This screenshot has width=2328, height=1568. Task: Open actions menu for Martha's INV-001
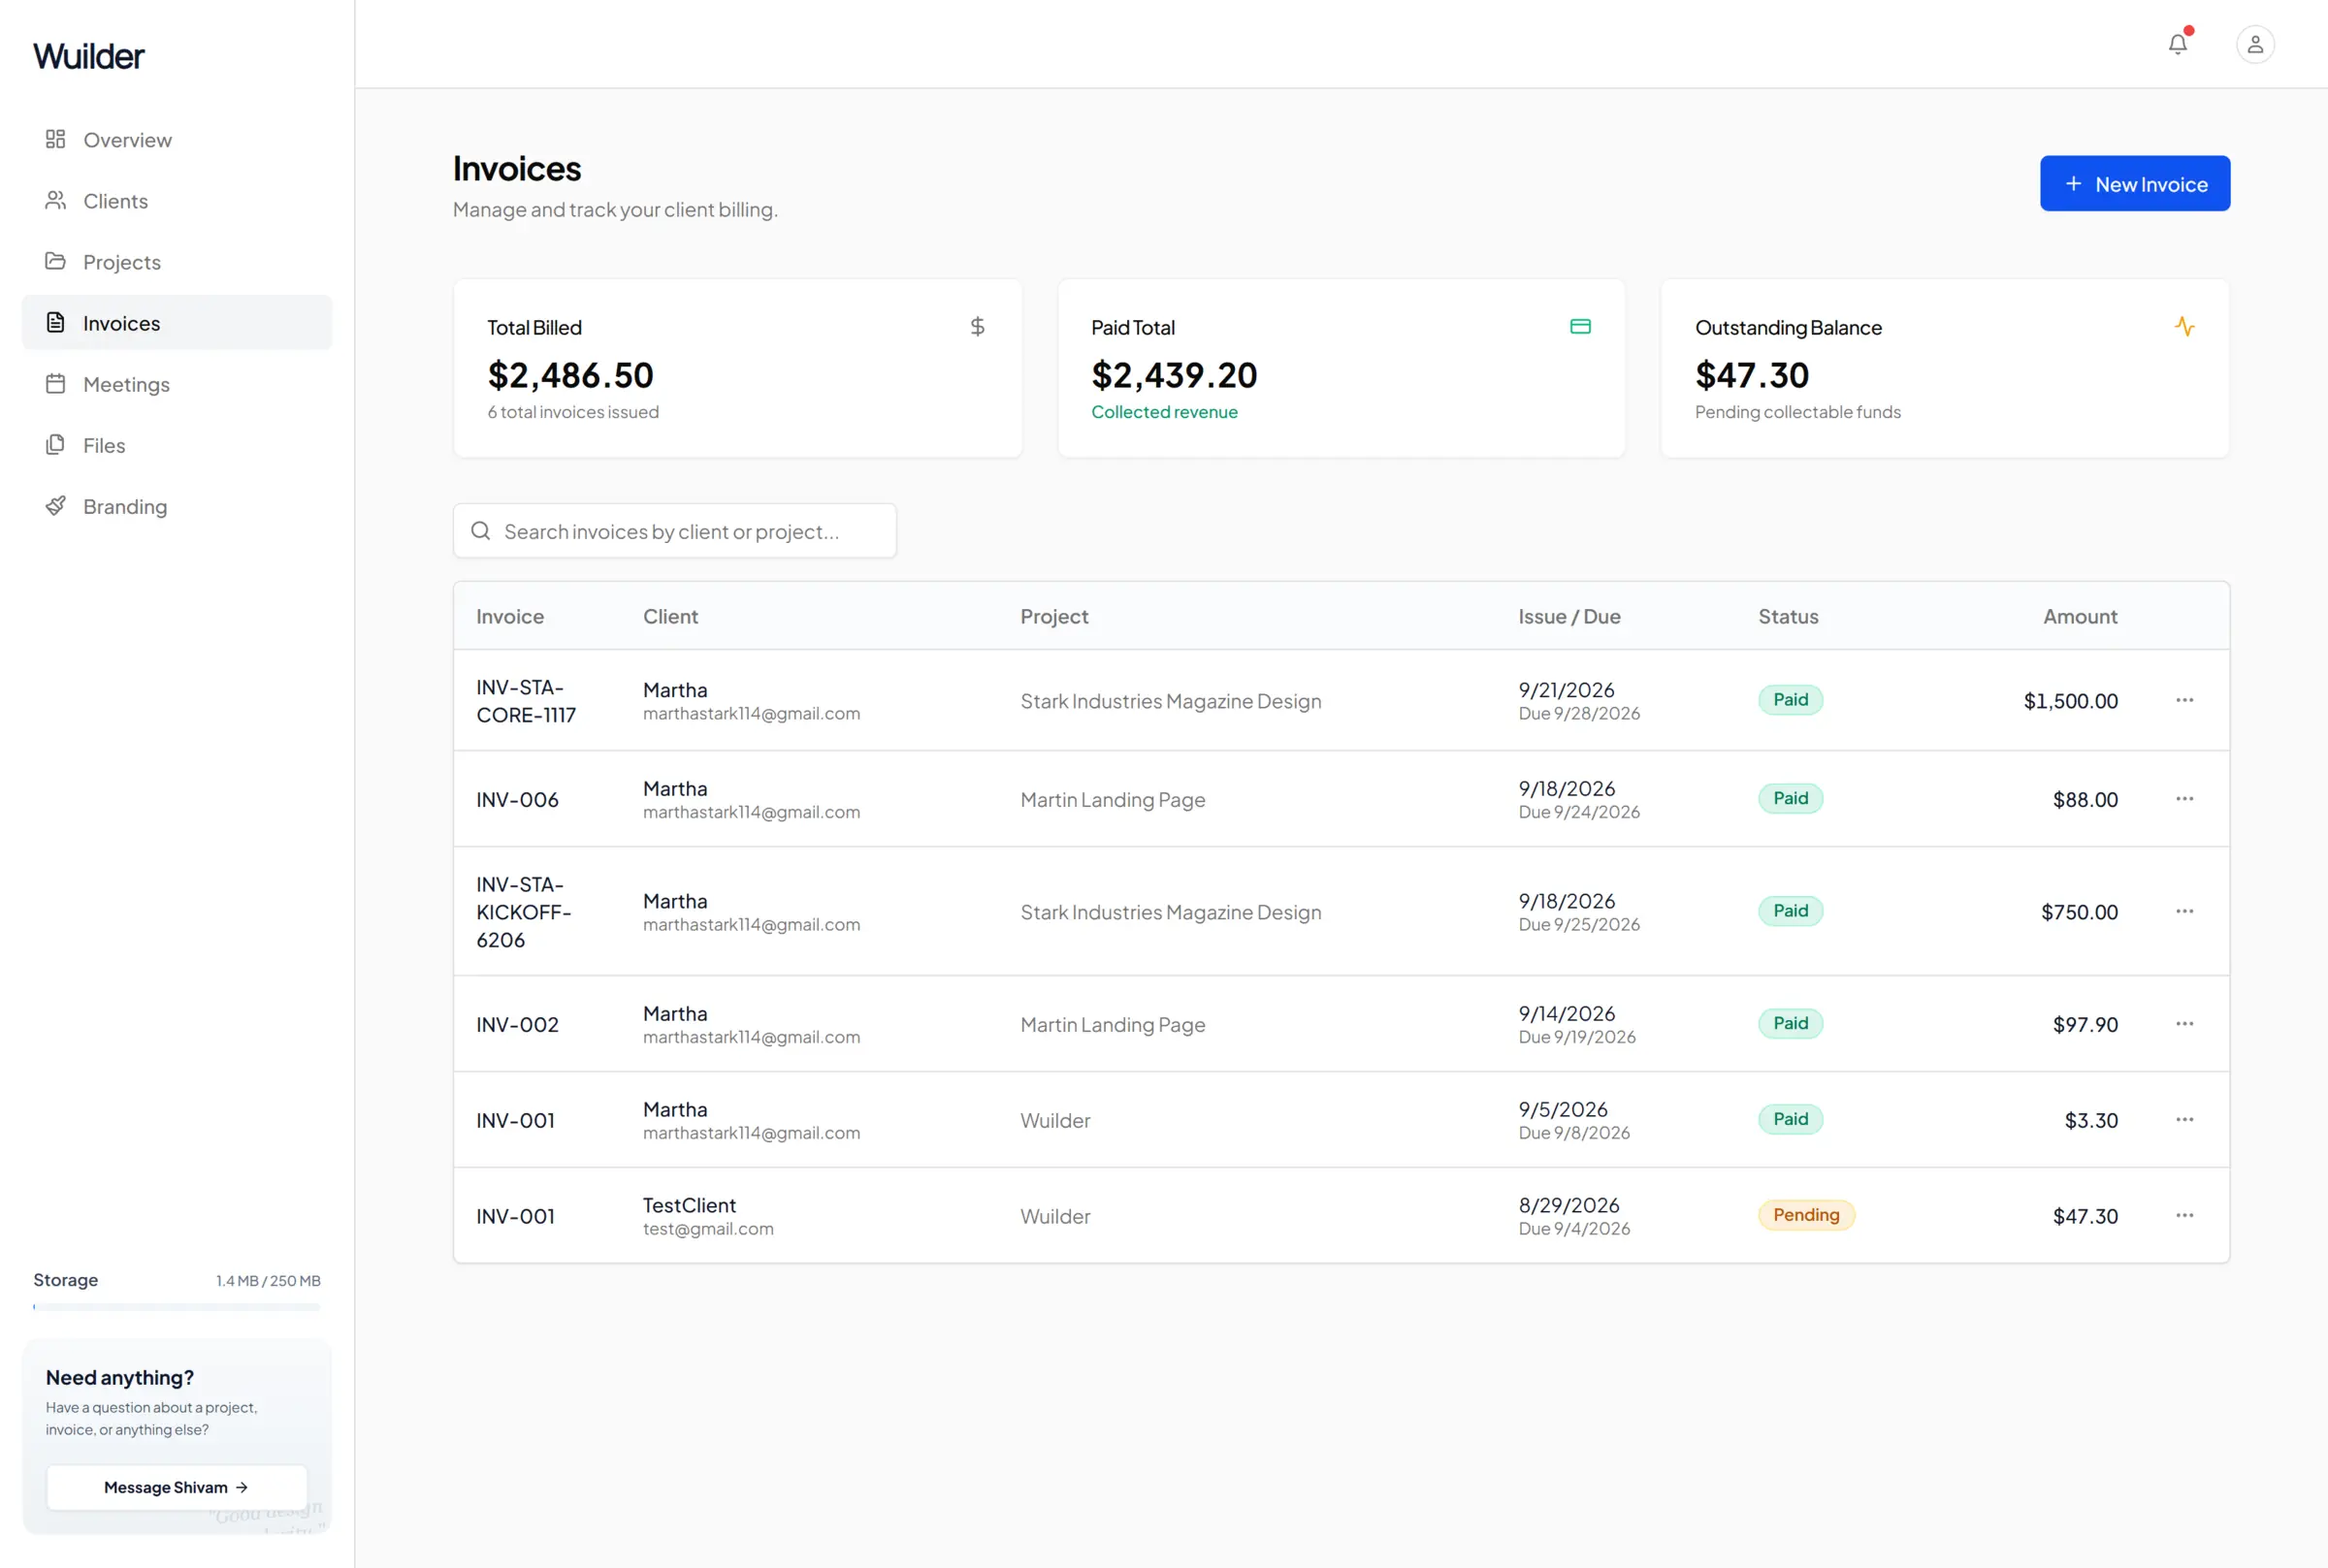(2184, 1119)
